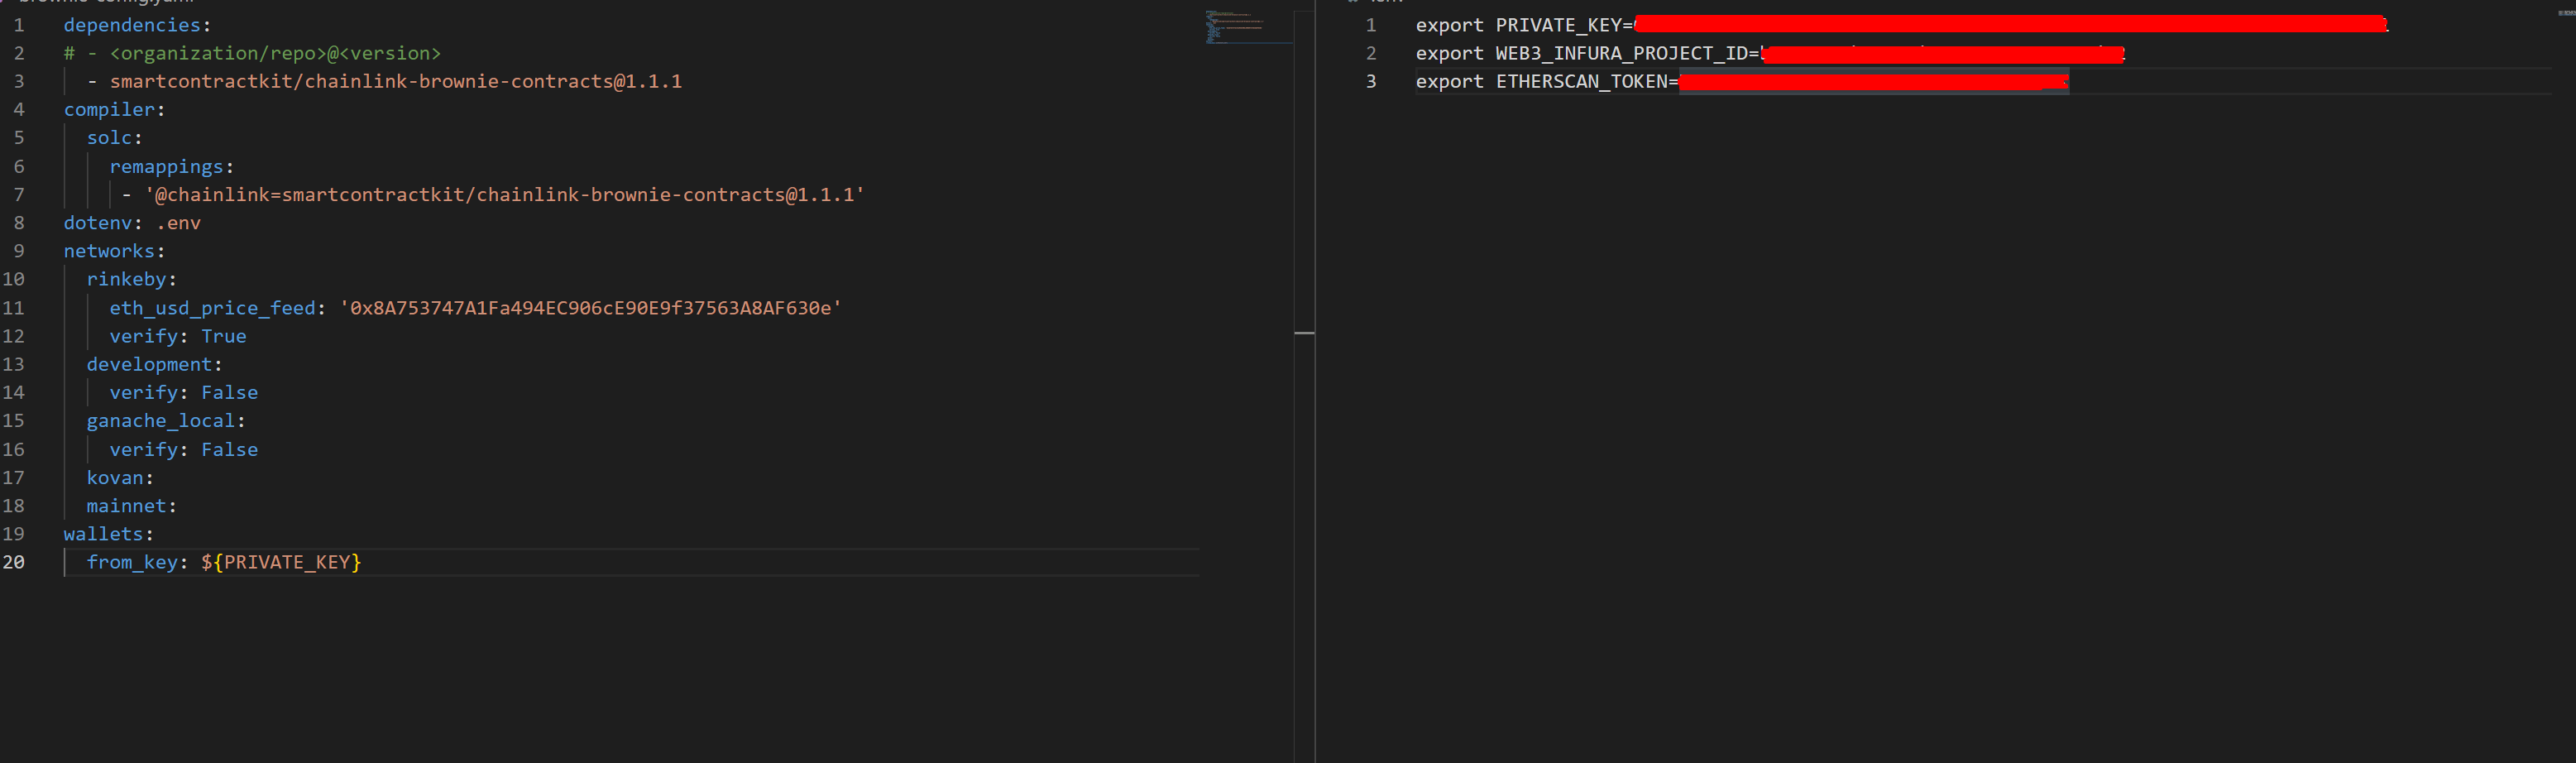Click line number 2 in the .env editor gutter

(x=1371, y=53)
